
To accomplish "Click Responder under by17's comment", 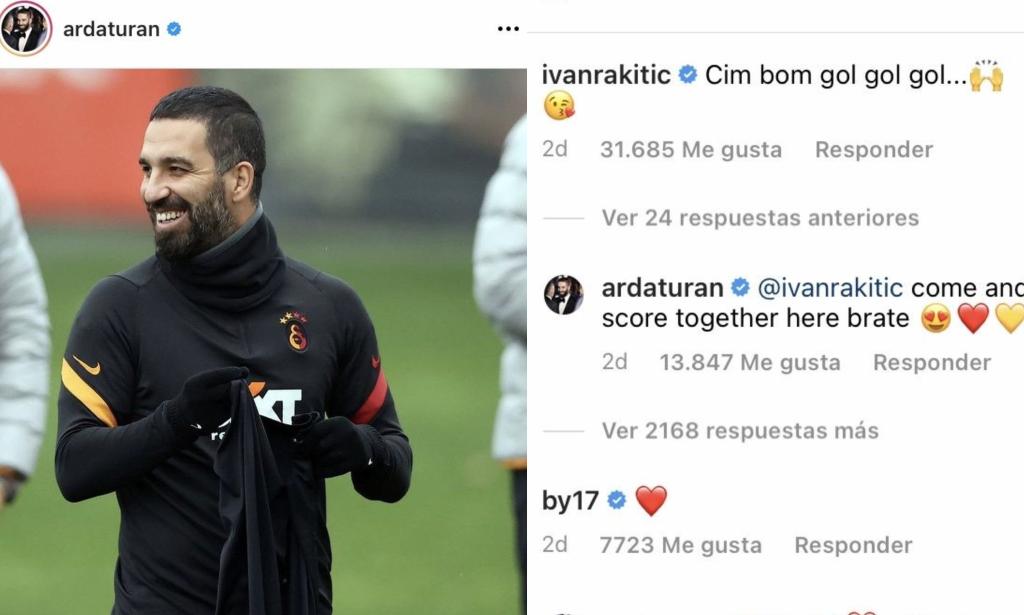I will coord(853,545).
